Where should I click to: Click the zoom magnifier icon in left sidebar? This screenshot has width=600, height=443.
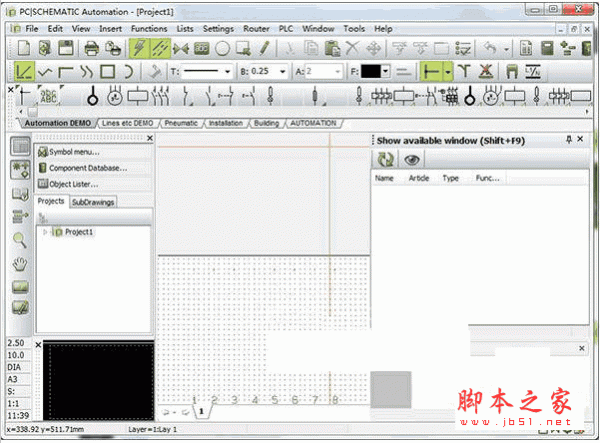(x=20, y=240)
